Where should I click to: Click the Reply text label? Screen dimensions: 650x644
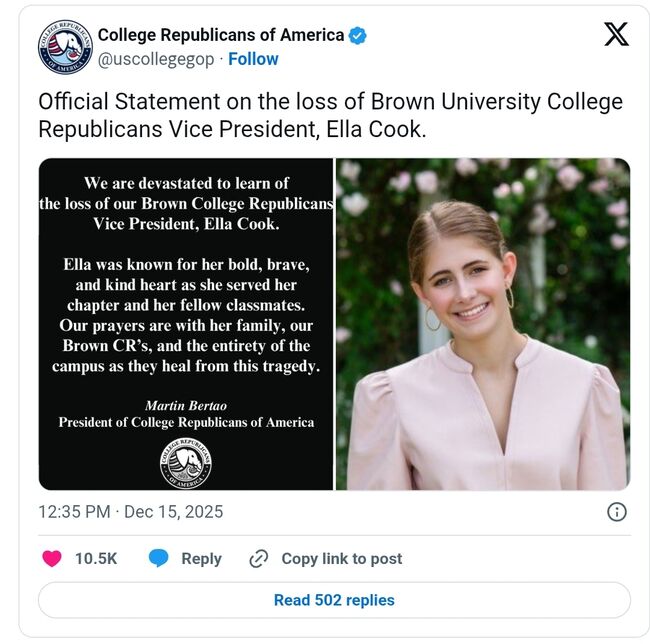click(x=201, y=559)
